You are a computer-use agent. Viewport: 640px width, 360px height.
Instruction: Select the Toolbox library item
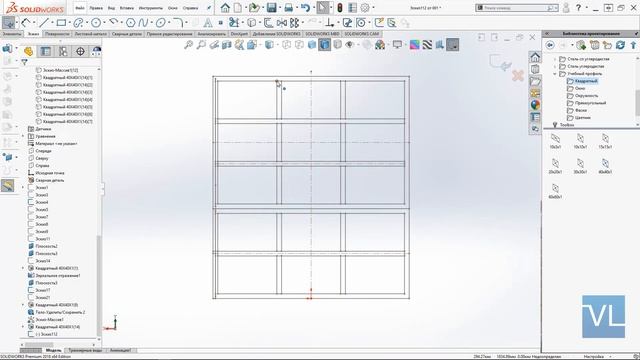click(567, 125)
